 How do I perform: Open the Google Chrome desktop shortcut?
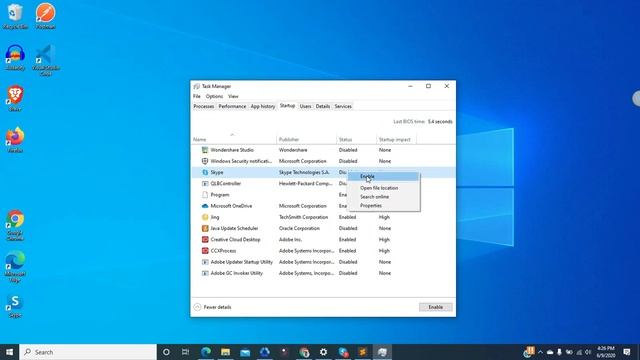15,225
